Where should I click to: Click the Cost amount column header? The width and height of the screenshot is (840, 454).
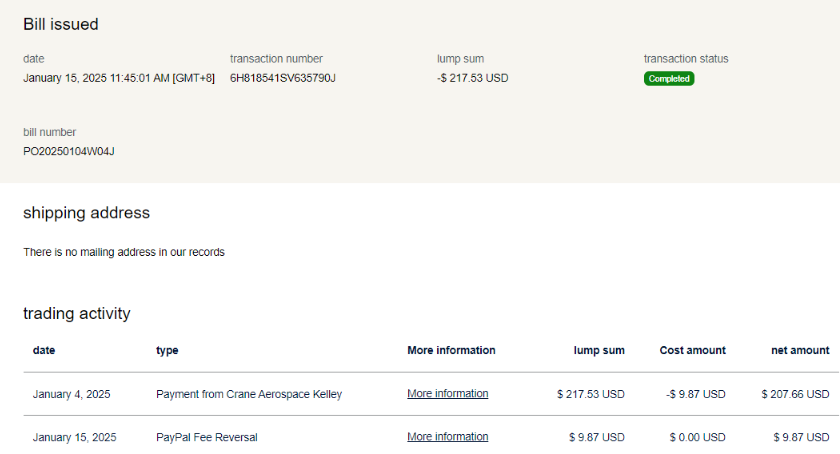(x=692, y=350)
